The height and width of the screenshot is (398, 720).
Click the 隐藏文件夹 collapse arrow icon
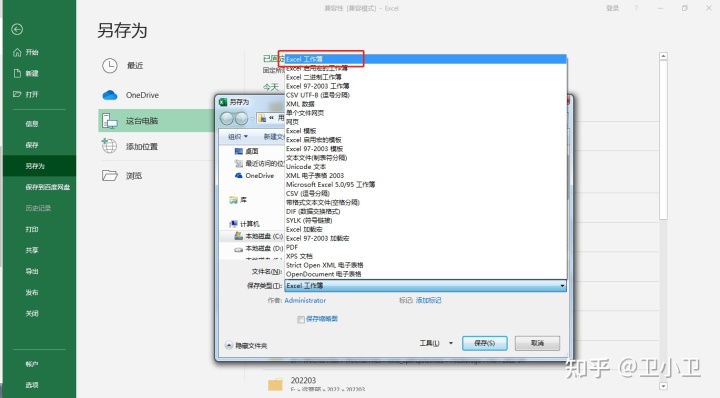229,345
